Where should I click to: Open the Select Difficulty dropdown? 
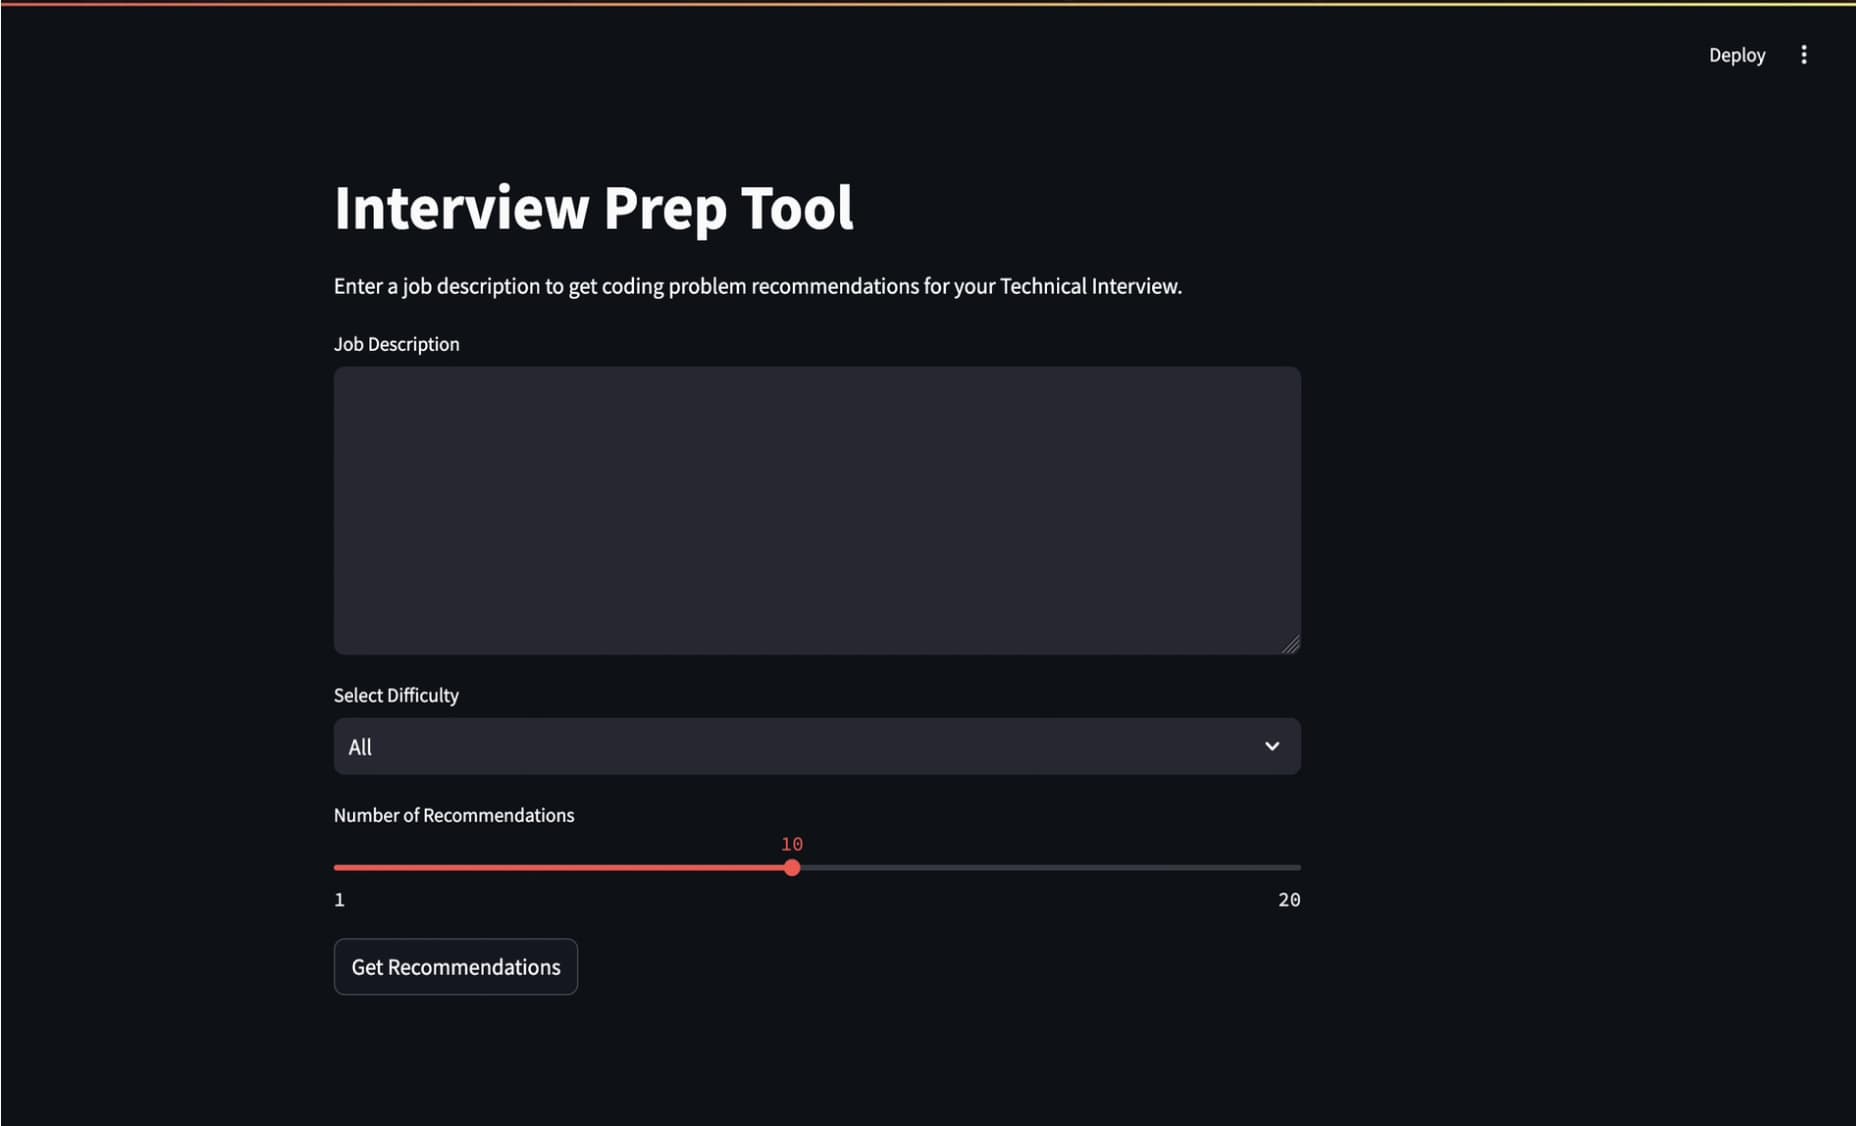(x=817, y=746)
